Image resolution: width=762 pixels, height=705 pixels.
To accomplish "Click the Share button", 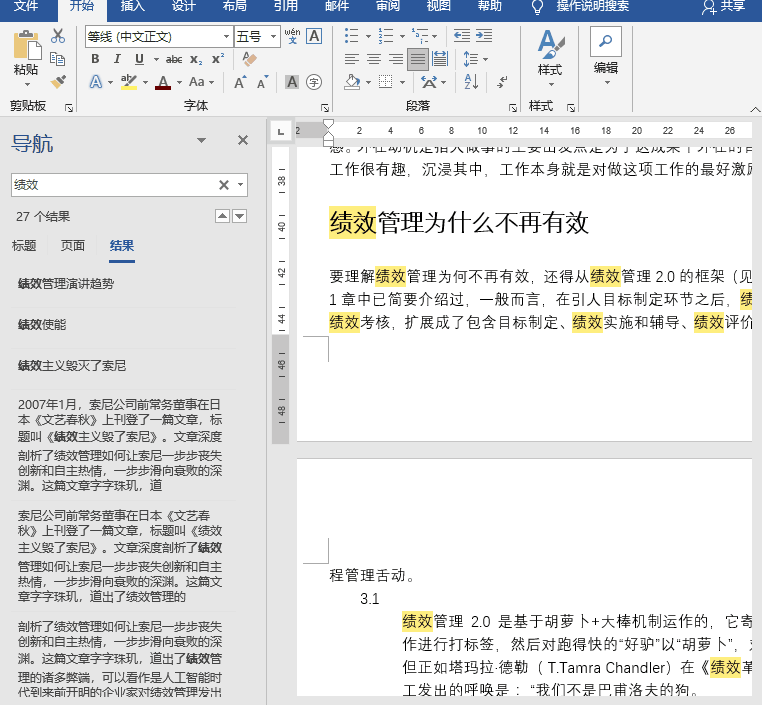I will point(724,7).
